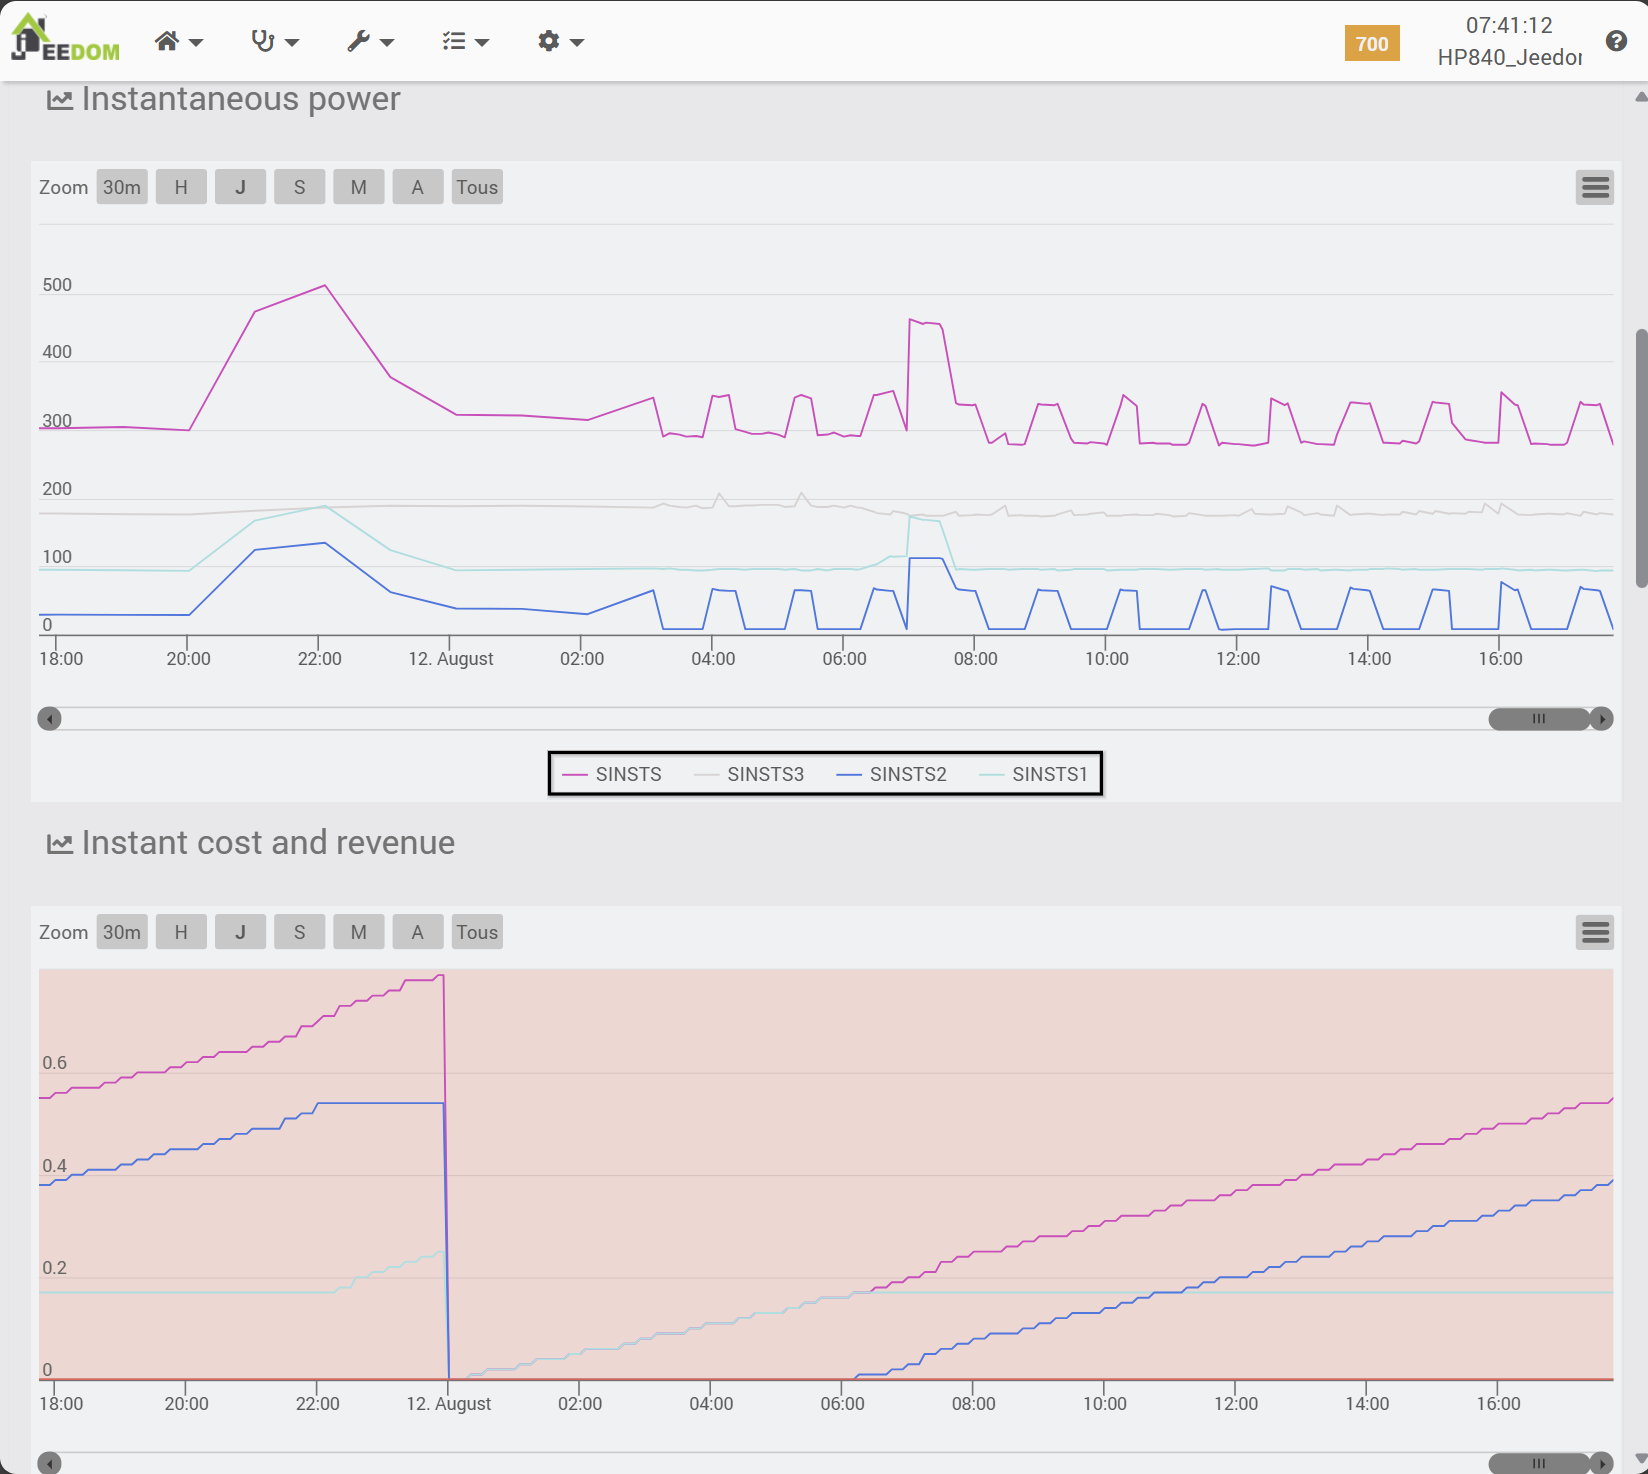
Task: Set power chart zoom to 30m
Action: tap(122, 187)
